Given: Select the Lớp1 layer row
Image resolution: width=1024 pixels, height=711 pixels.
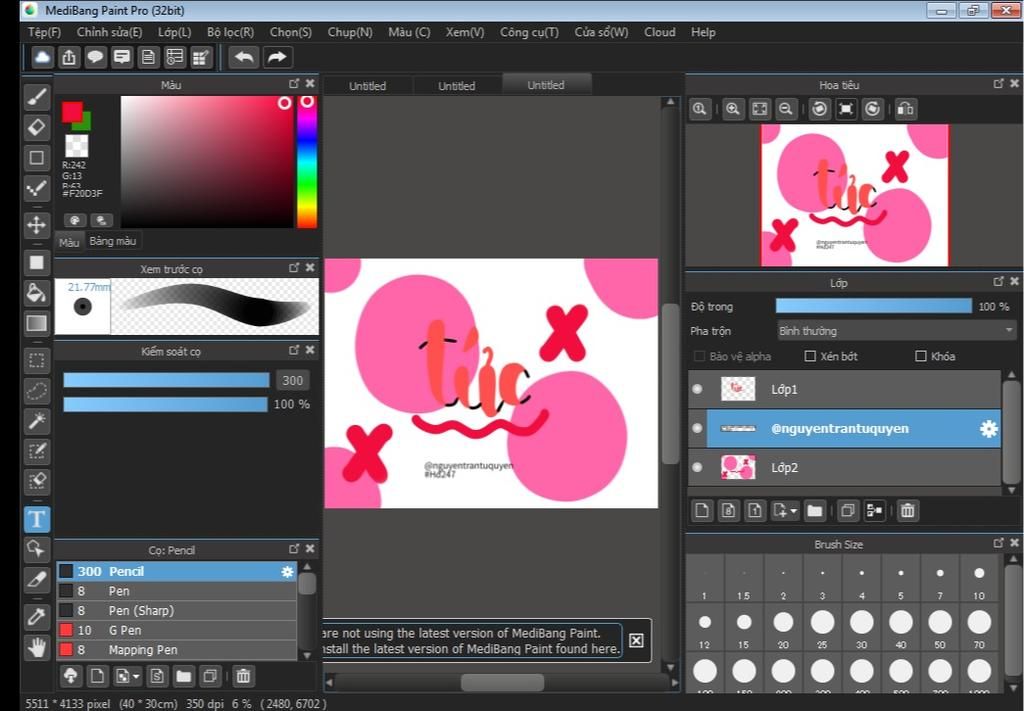Looking at the screenshot, I should pos(844,389).
